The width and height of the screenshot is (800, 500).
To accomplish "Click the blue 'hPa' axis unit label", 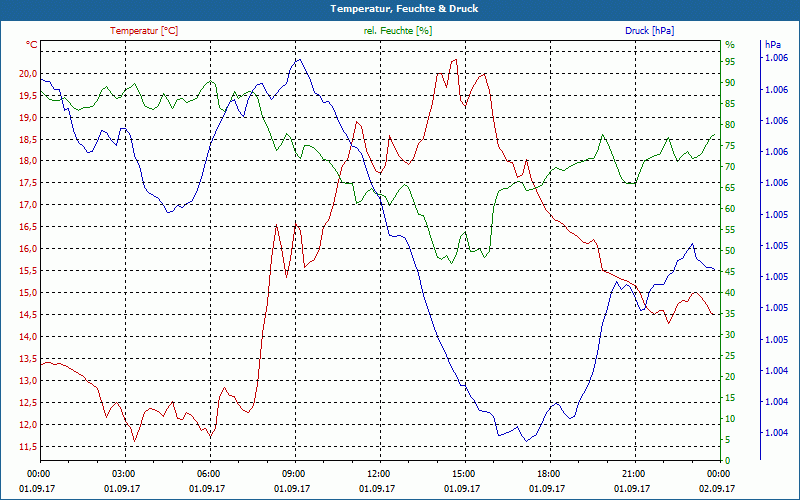I will tap(773, 45).
